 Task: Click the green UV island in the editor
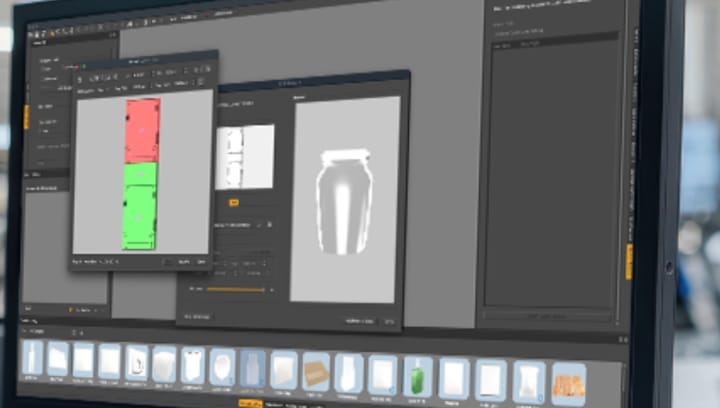click(141, 207)
